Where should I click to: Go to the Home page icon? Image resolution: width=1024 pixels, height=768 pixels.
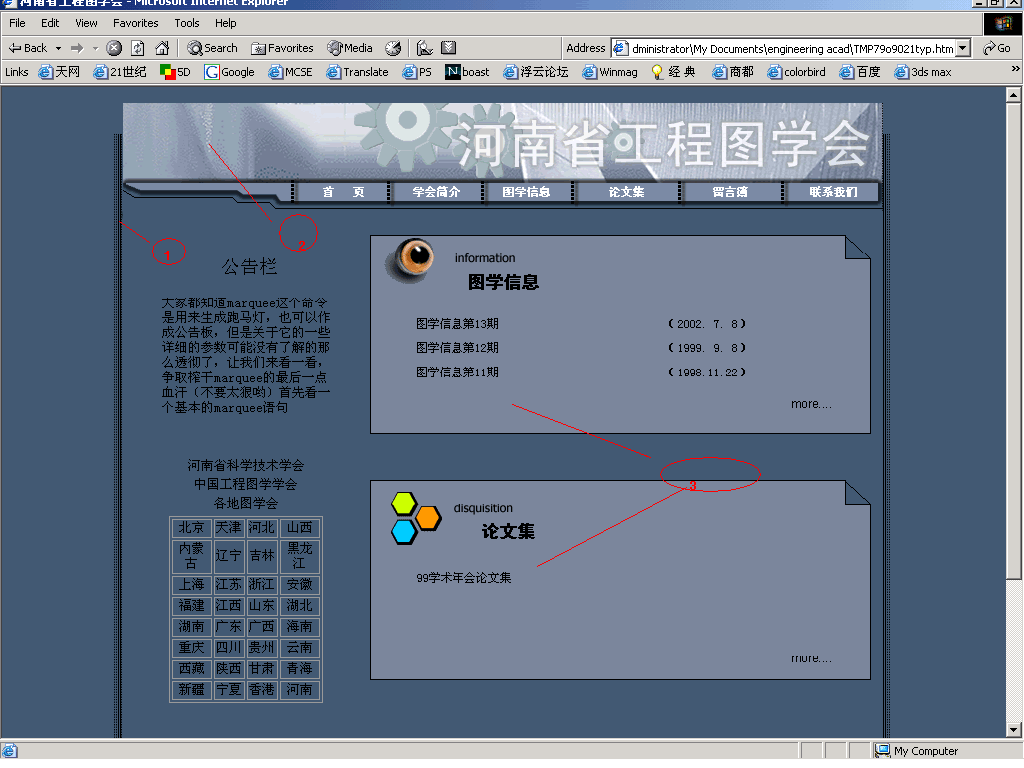coord(162,48)
